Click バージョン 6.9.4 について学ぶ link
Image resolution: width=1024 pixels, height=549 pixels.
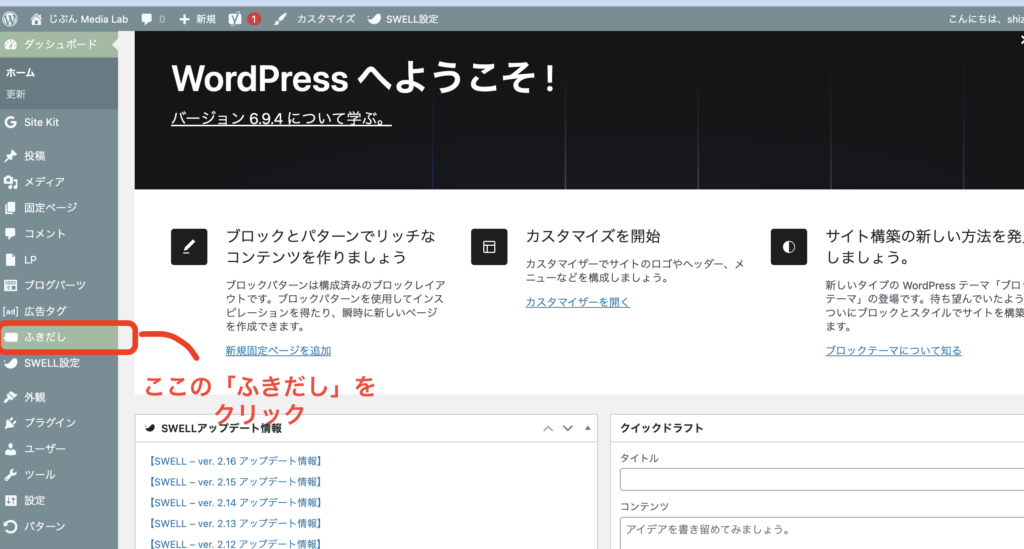click(x=281, y=118)
